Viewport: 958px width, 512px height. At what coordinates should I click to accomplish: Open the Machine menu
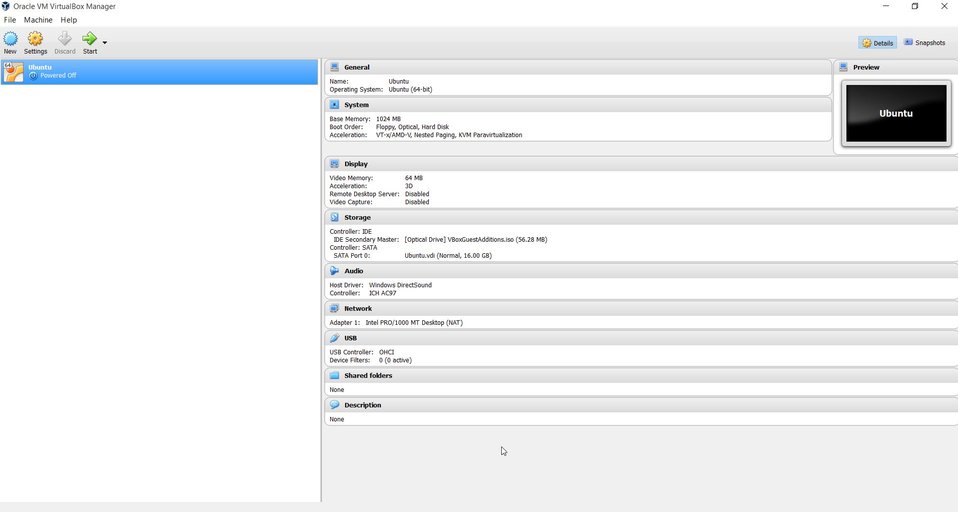38,20
